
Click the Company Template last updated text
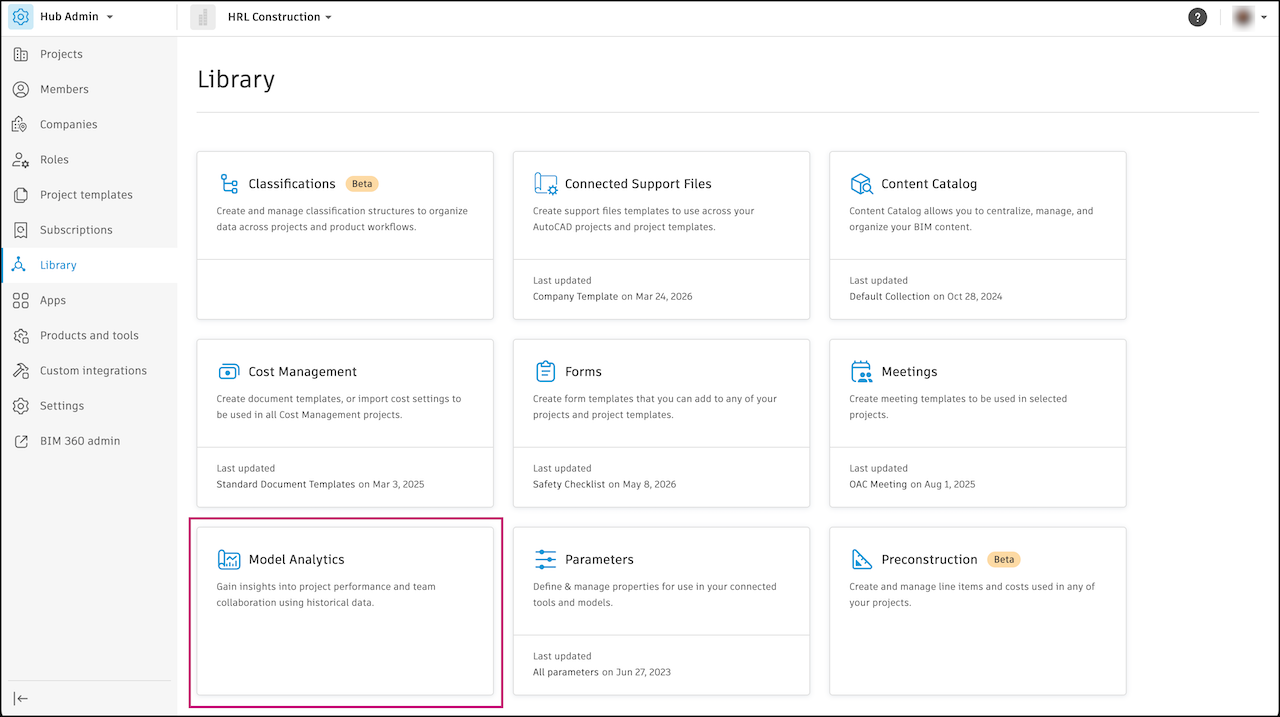[x=612, y=297]
